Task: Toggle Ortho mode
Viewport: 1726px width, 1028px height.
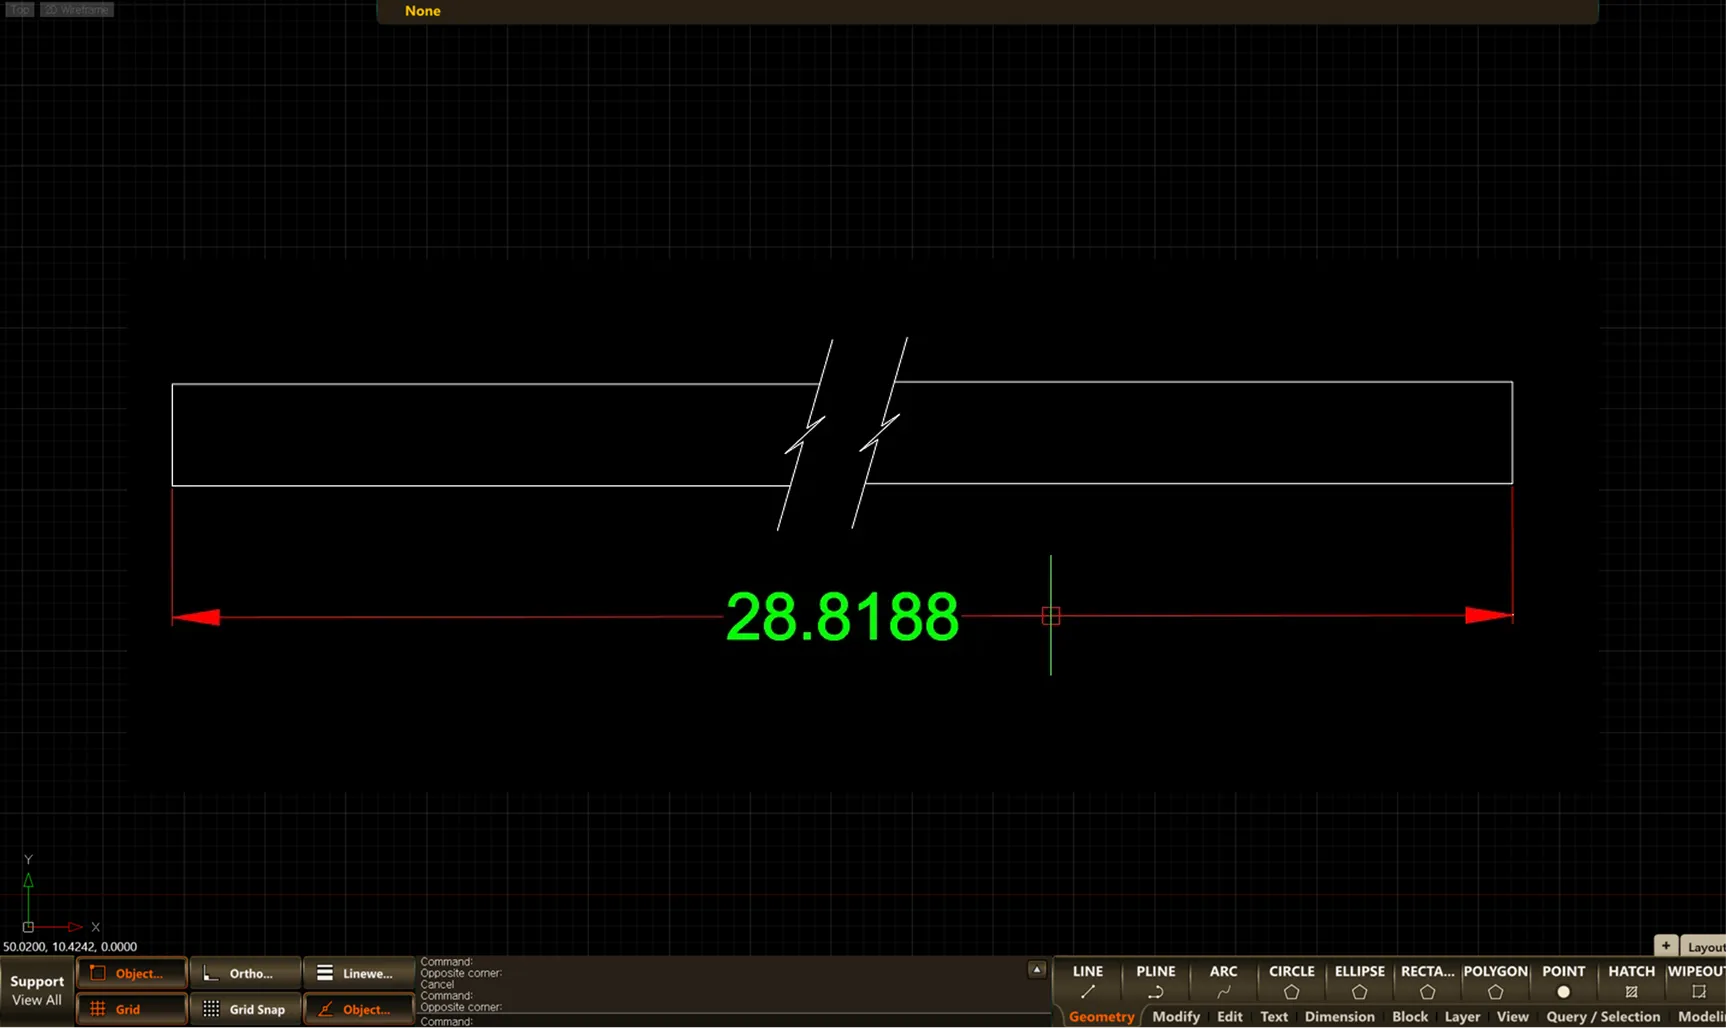Action: click(x=245, y=973)
